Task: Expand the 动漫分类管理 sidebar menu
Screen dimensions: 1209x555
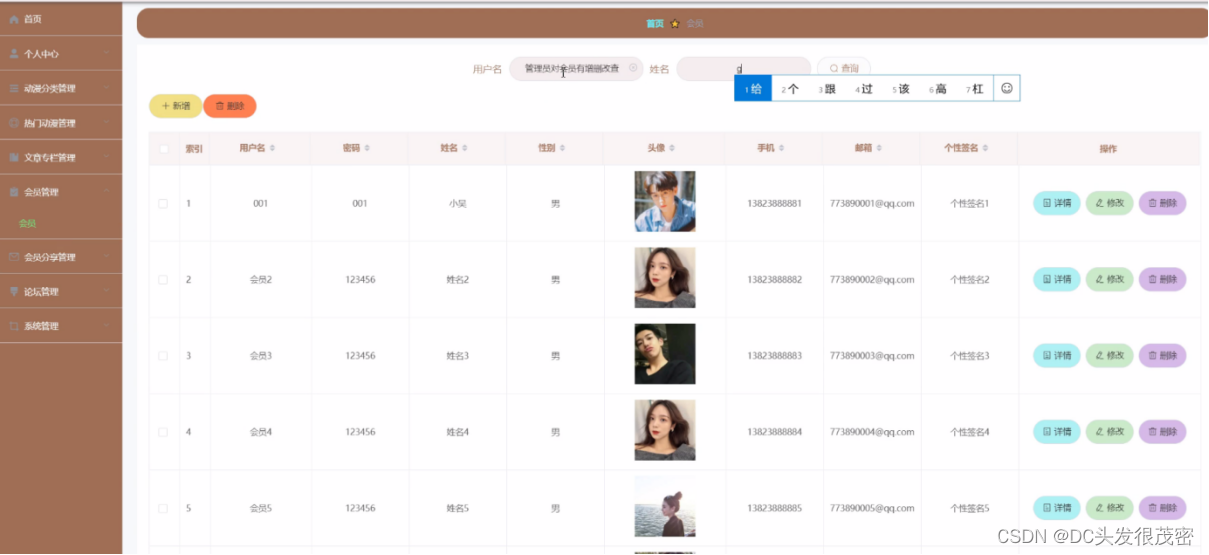Action: click(x=61, y=89)
